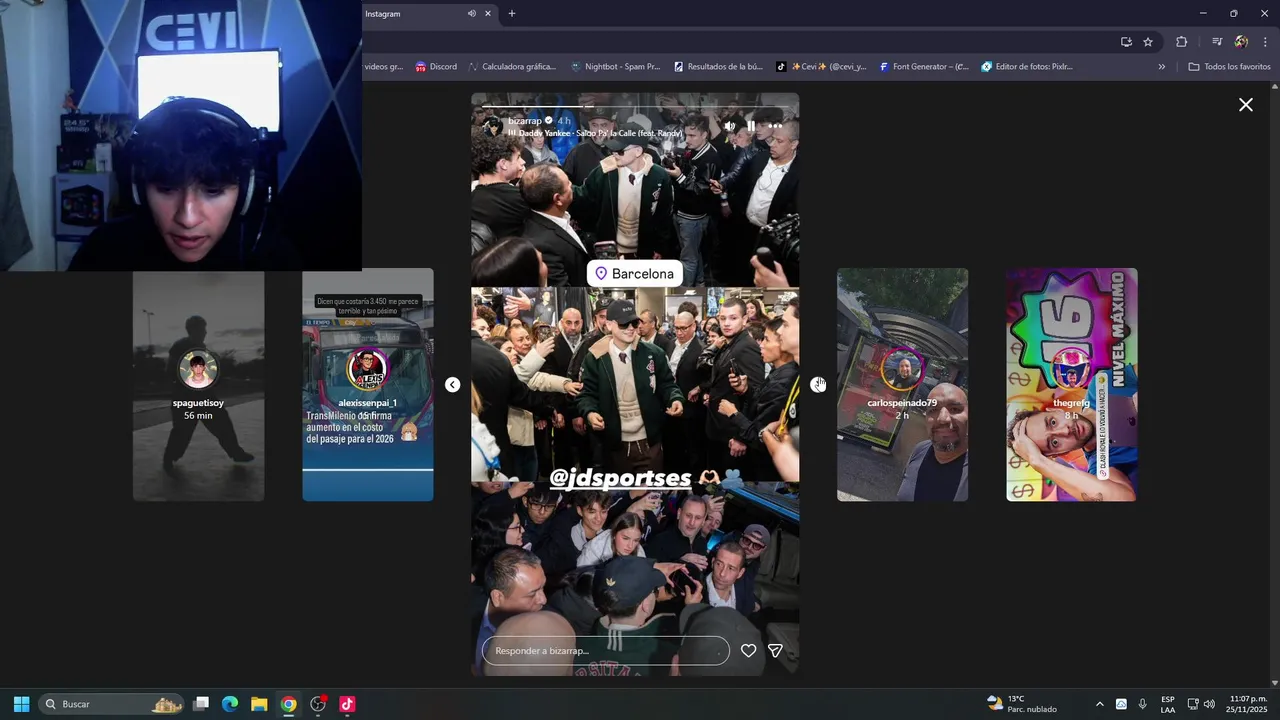Focus the 'Responder a bizarrap...' reply field
The image size is (1280, 720).
606,651
